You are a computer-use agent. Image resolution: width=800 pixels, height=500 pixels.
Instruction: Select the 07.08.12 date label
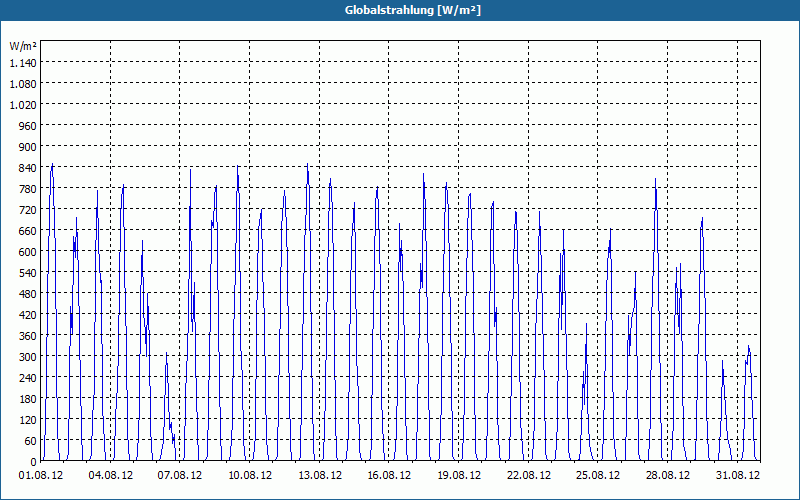[180, 476]
